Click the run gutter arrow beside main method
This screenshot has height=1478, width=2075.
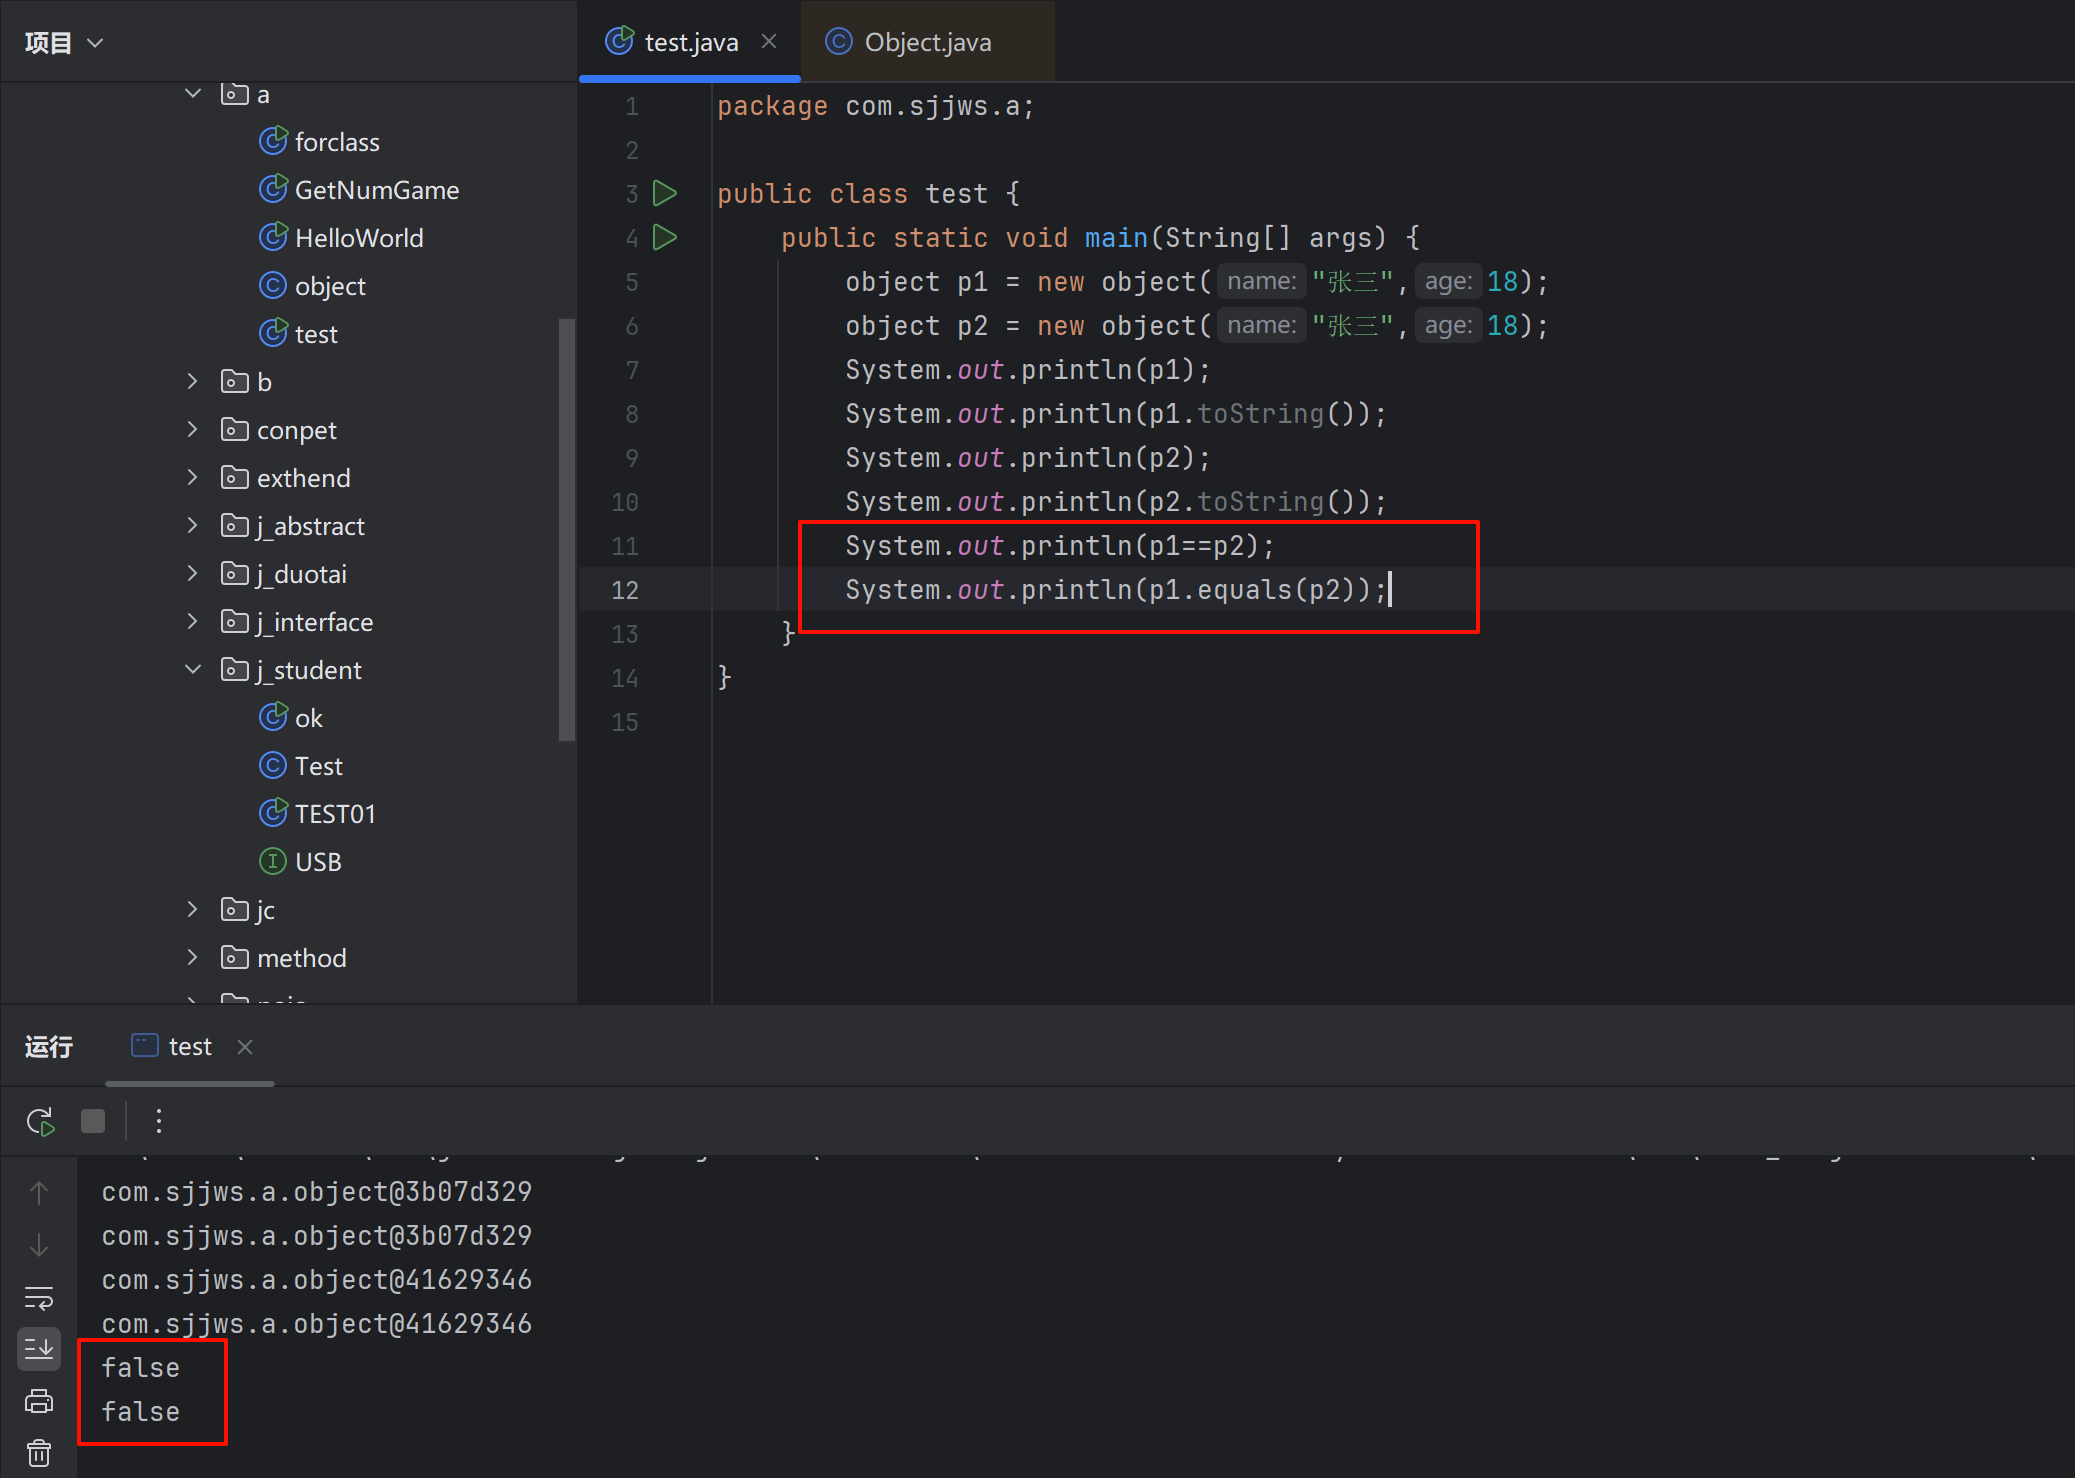click(x=665, y=237)
